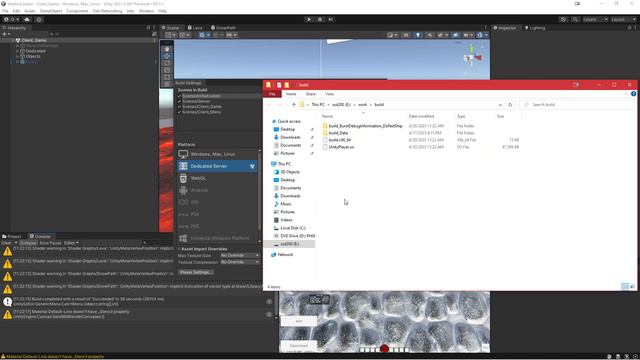640x360 pixels.
Task: Toggle Scenes/Initialization scene checkbox
Action: click(179, 96)
